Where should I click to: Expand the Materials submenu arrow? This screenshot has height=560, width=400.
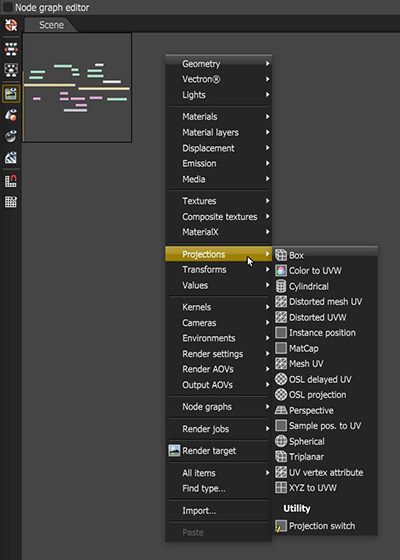[x=268, y=116]
